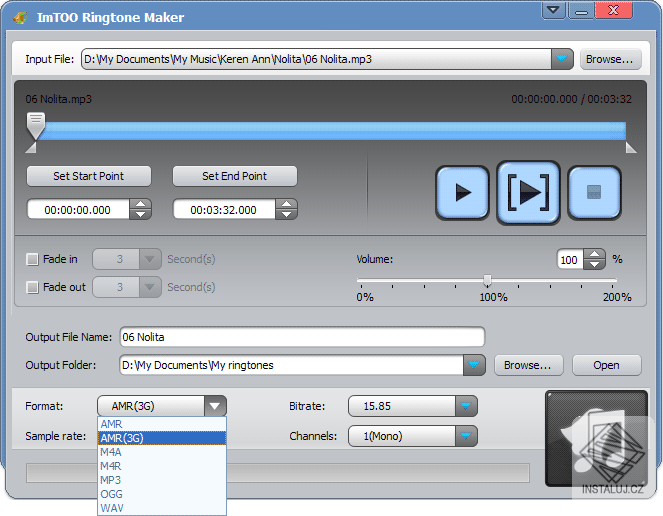Viewport: 663px width, 516px height.
Task: Click the volume value 100 field
Action: coord(570,259)
